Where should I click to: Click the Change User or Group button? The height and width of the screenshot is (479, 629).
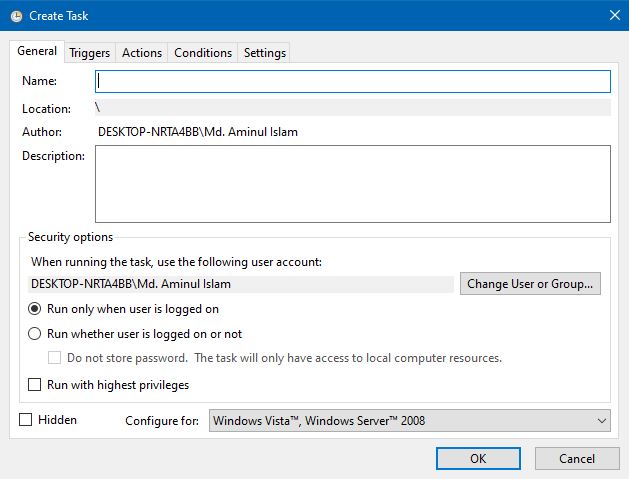coord(531,284)
